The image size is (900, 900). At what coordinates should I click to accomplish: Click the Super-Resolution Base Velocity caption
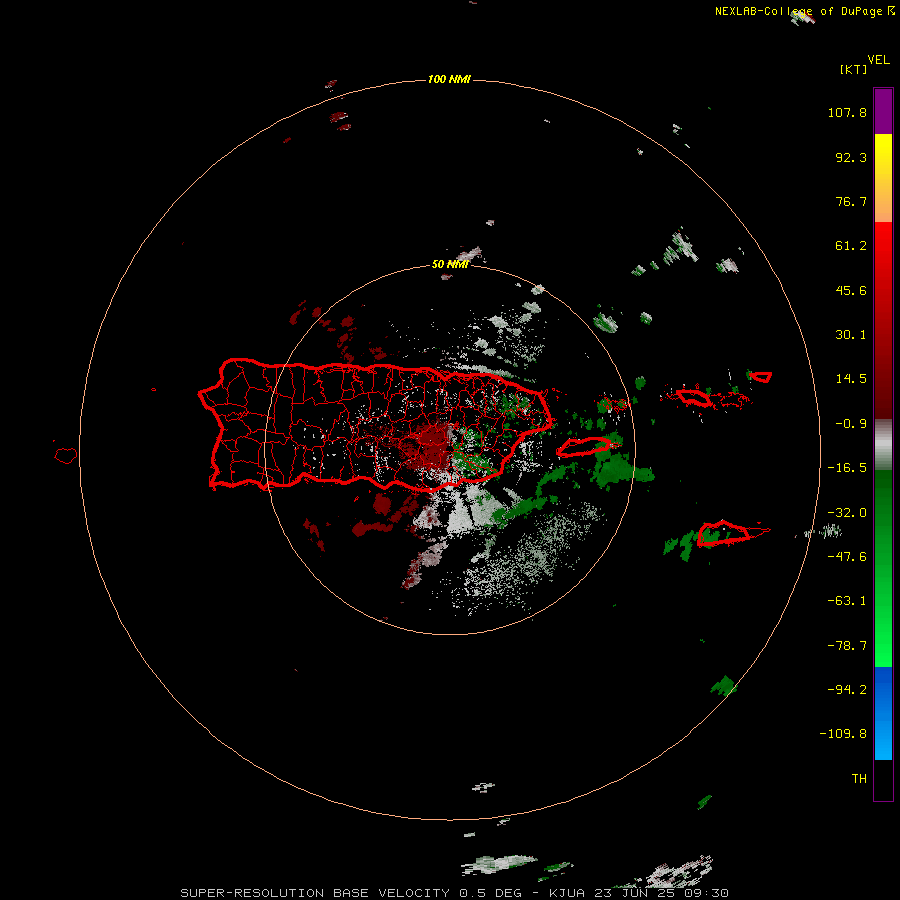[455, 893]
